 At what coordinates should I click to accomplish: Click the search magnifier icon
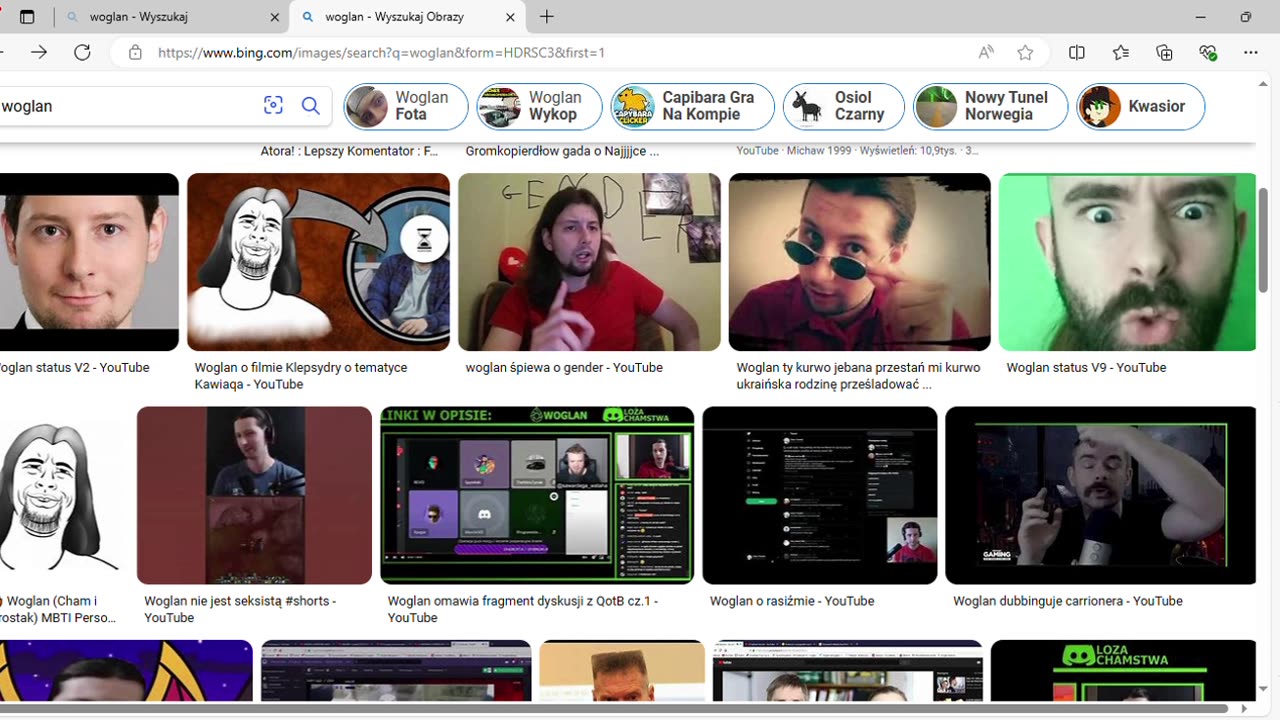pyautogui.click(x=311, y=106)
